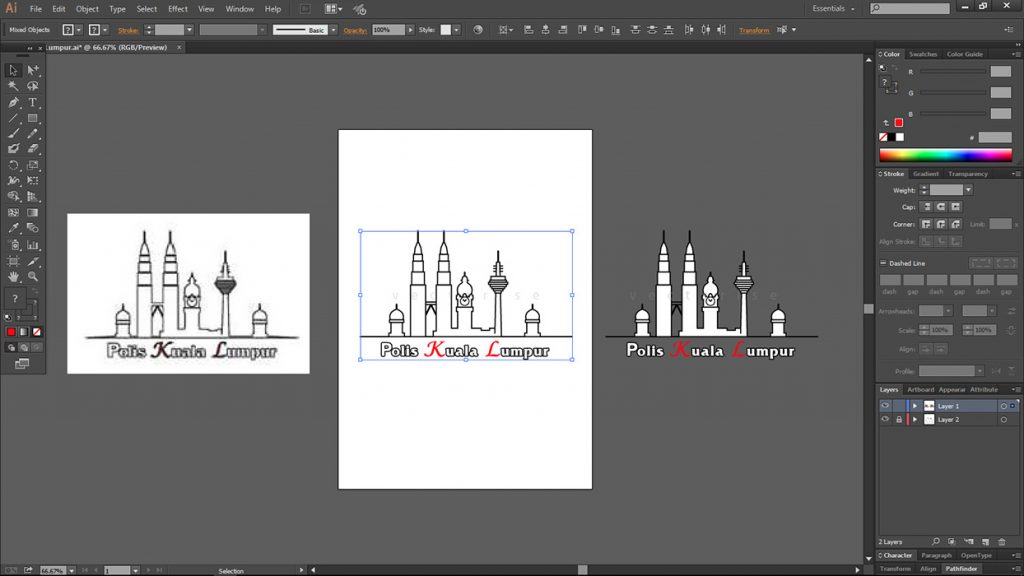Expand Layer 2 contents
The image size is (1024, 576).
click(x=915, y=419)
